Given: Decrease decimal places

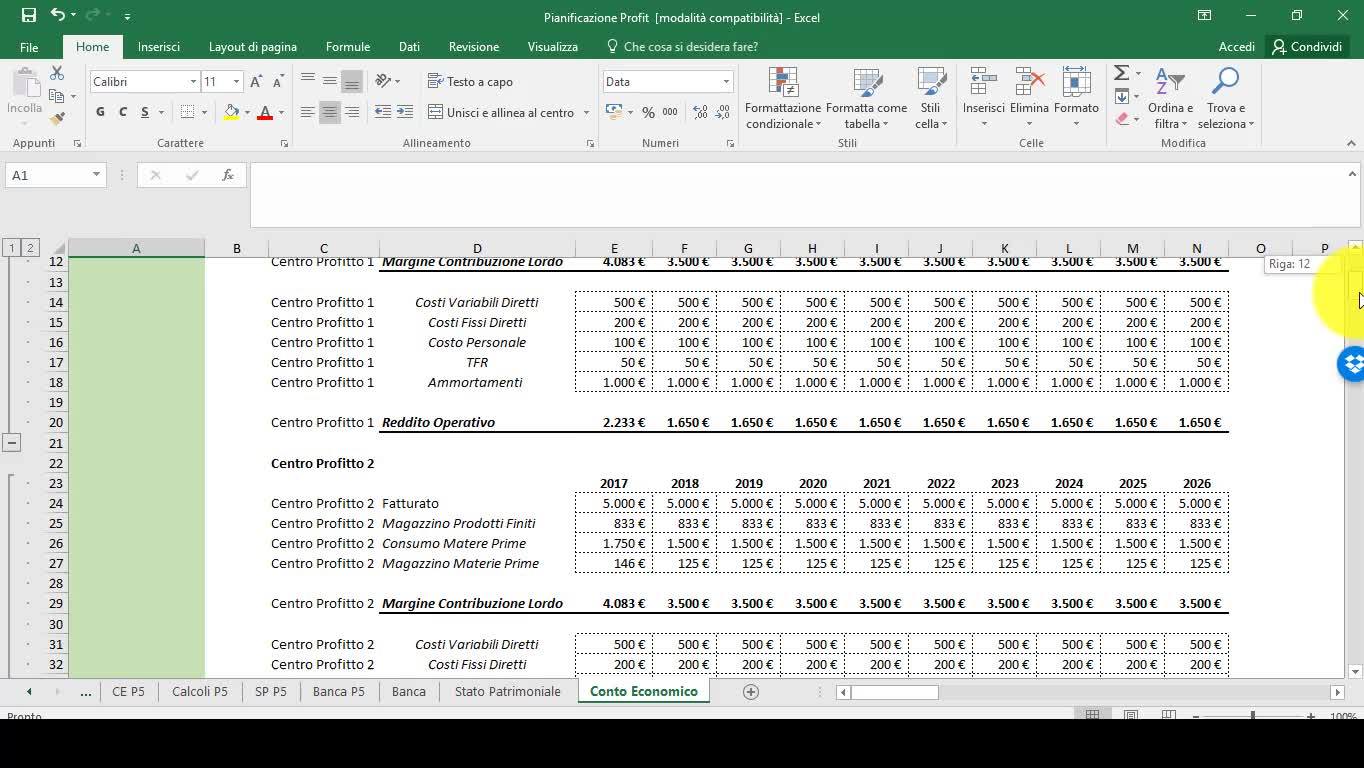Looking at the screenshot, I should coord(722,112).
